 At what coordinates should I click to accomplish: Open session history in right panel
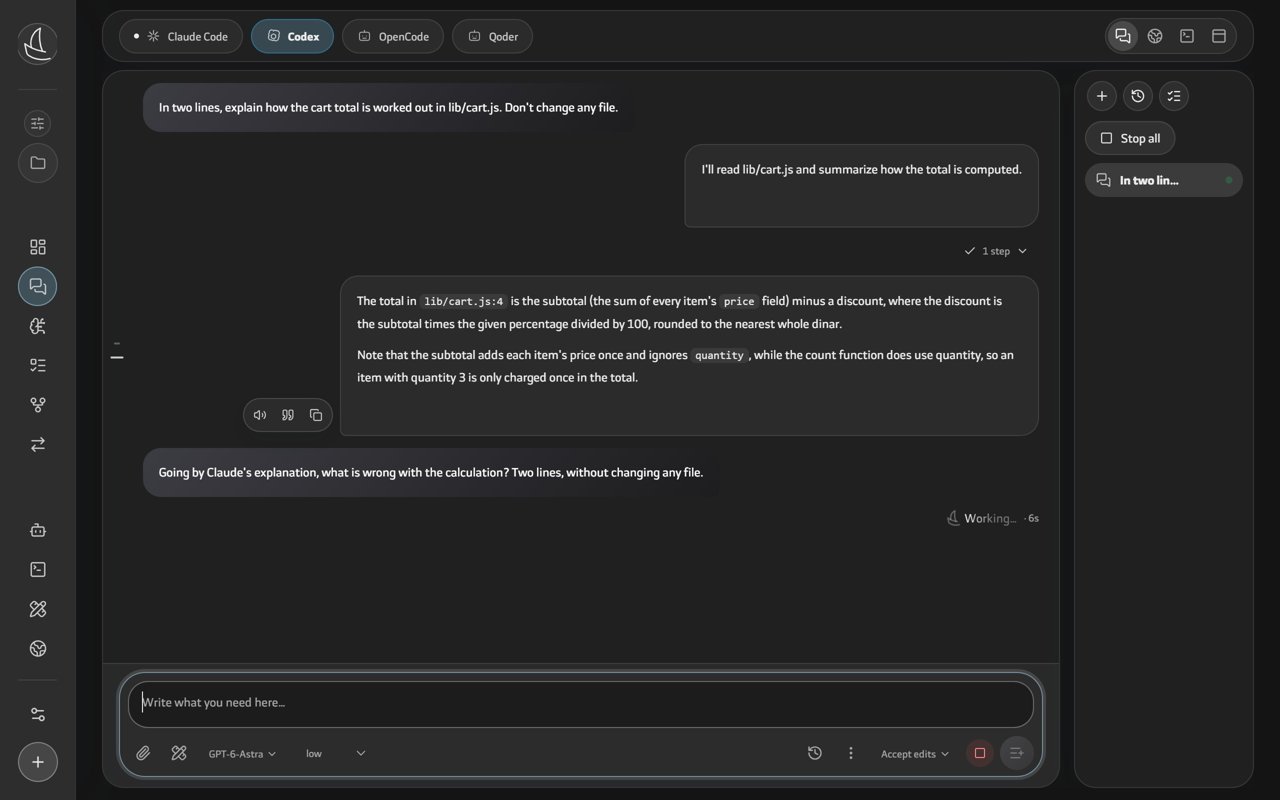point(1138,96)
